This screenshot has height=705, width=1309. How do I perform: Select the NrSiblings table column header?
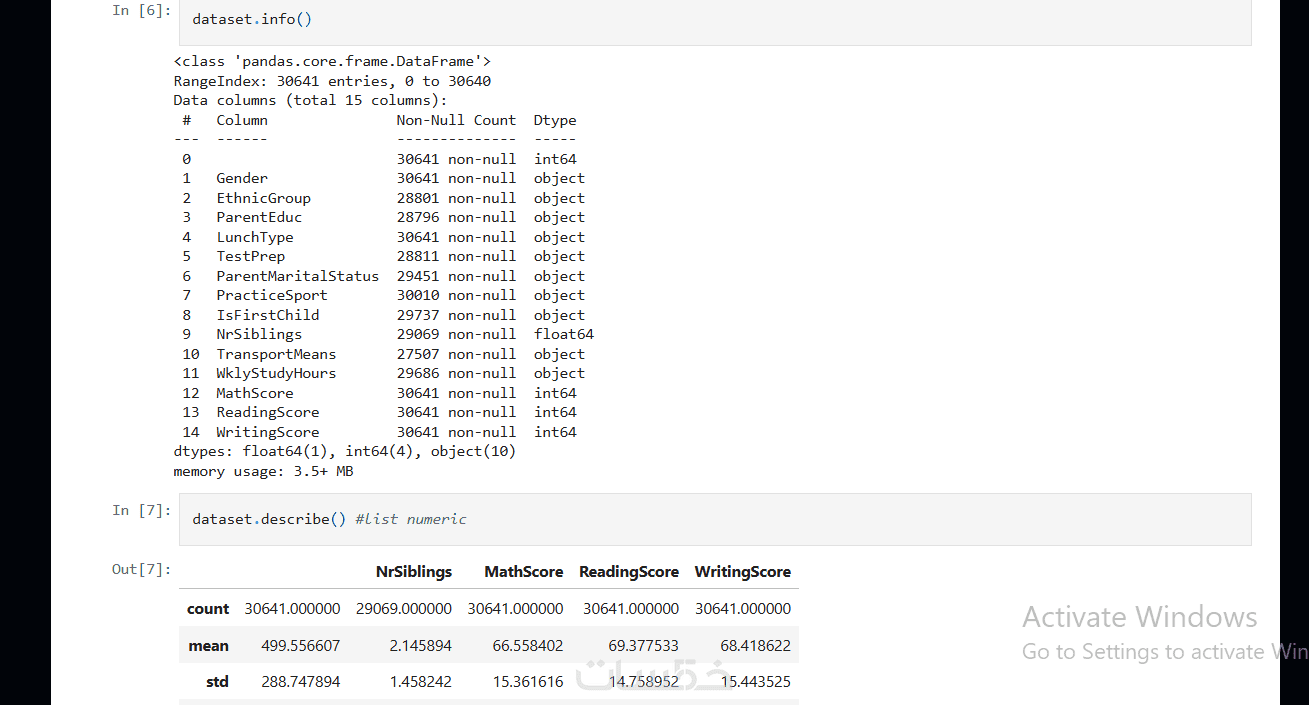point(413,572)
